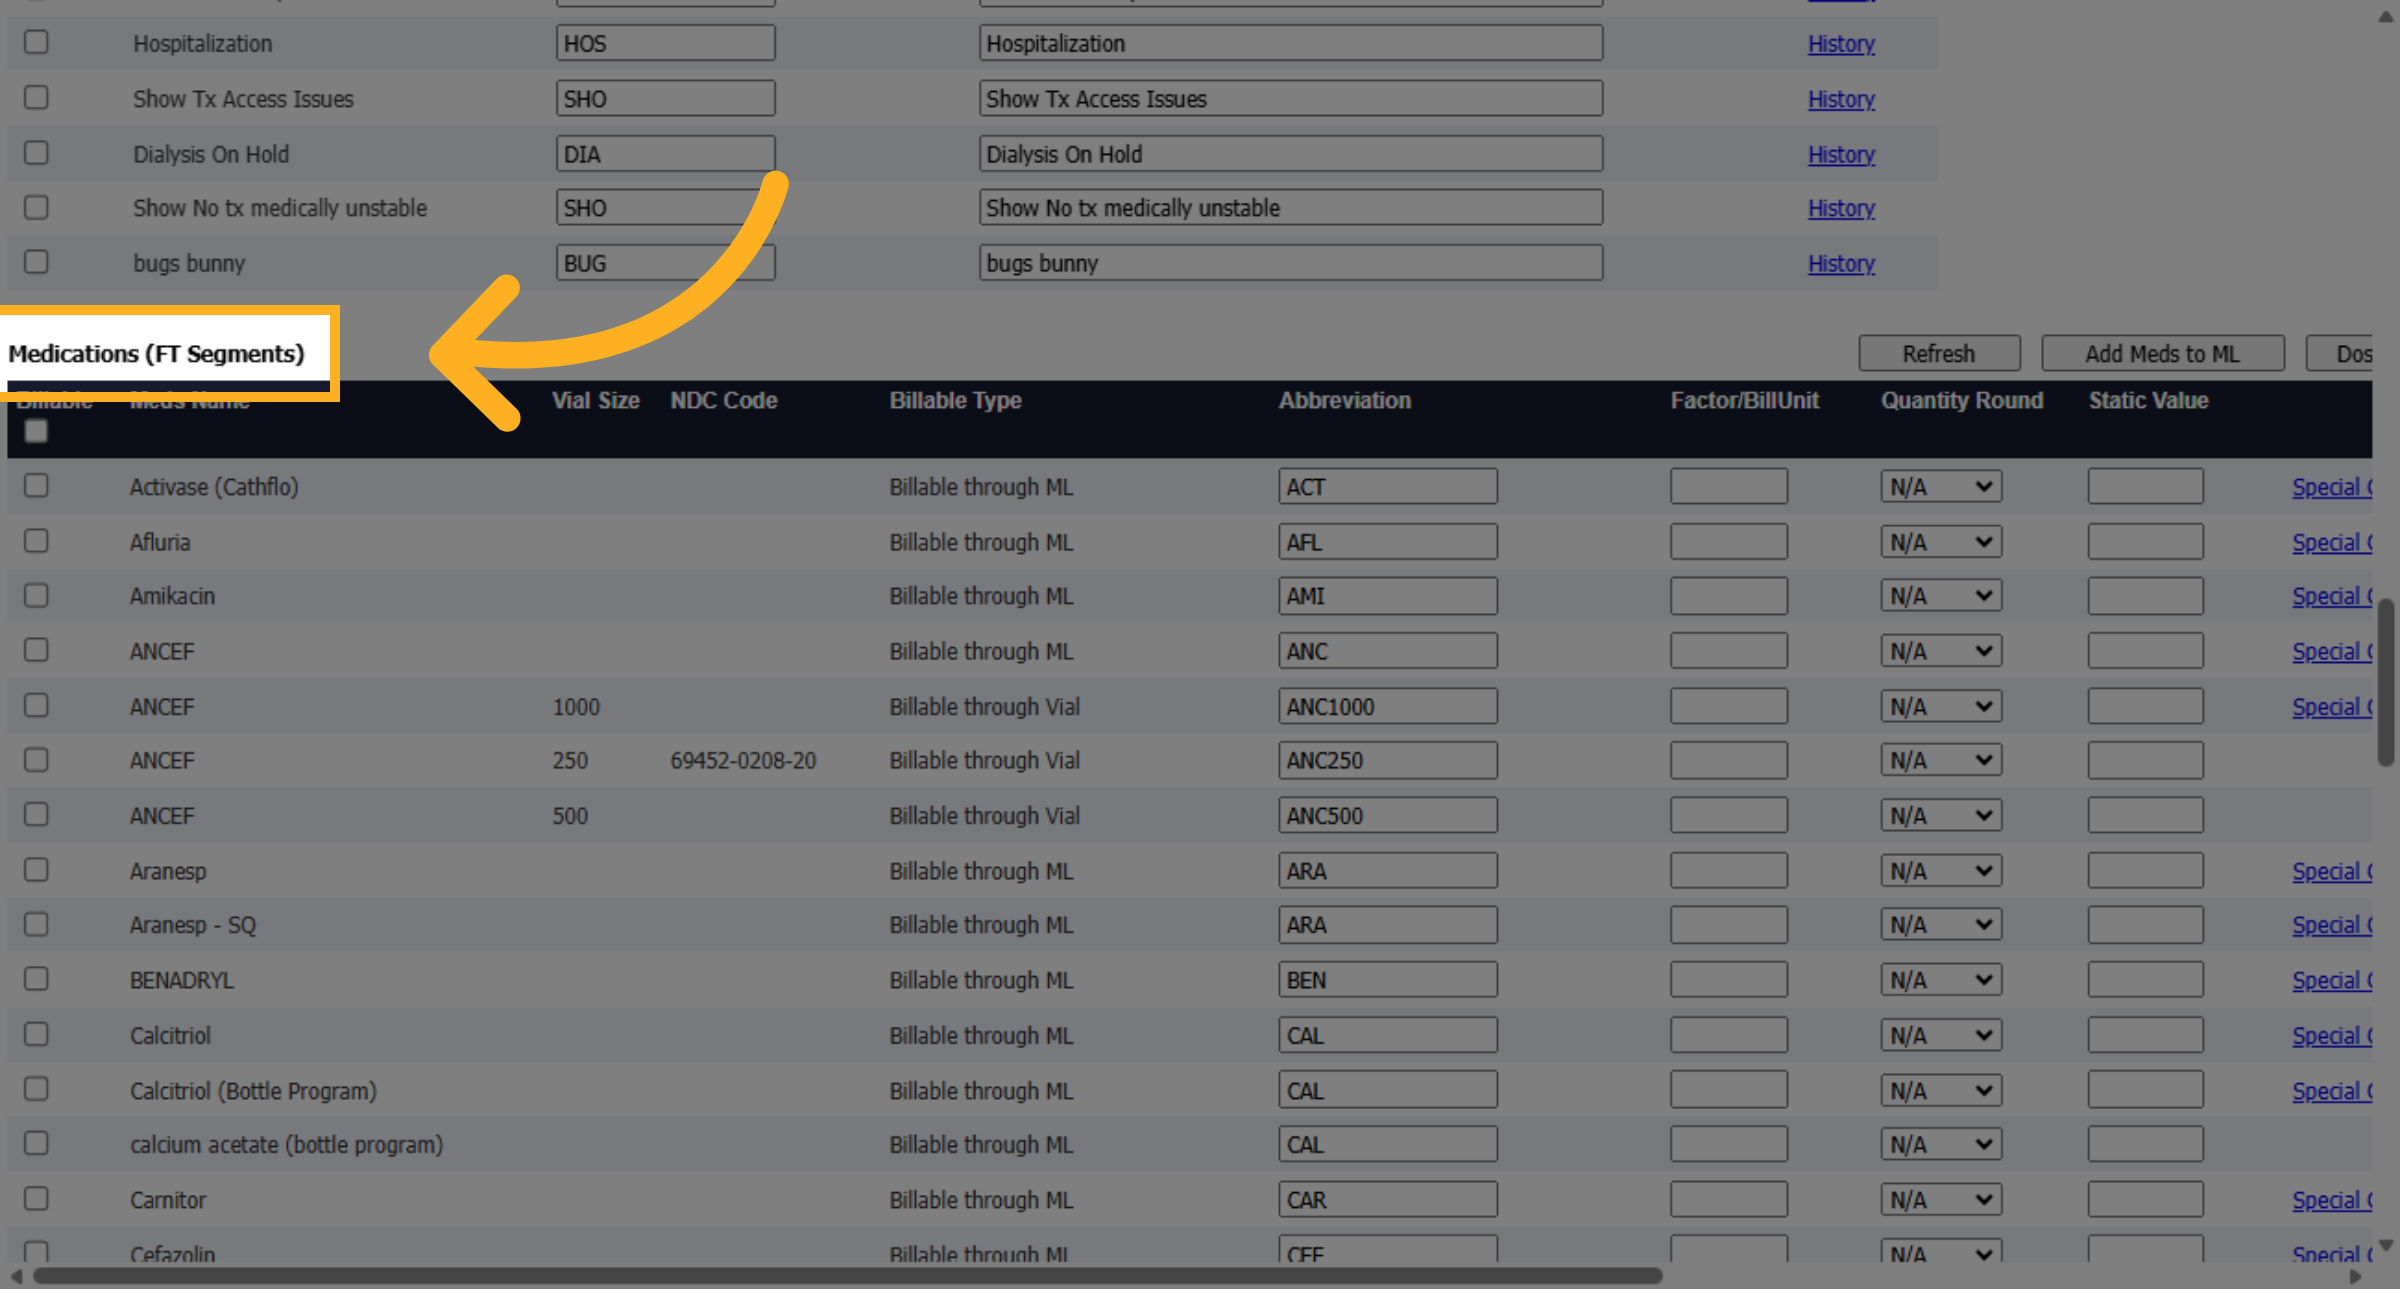Select the bugs bunny row checkbox
This screenshot has width=2400, height=1289.
point(36,262)
